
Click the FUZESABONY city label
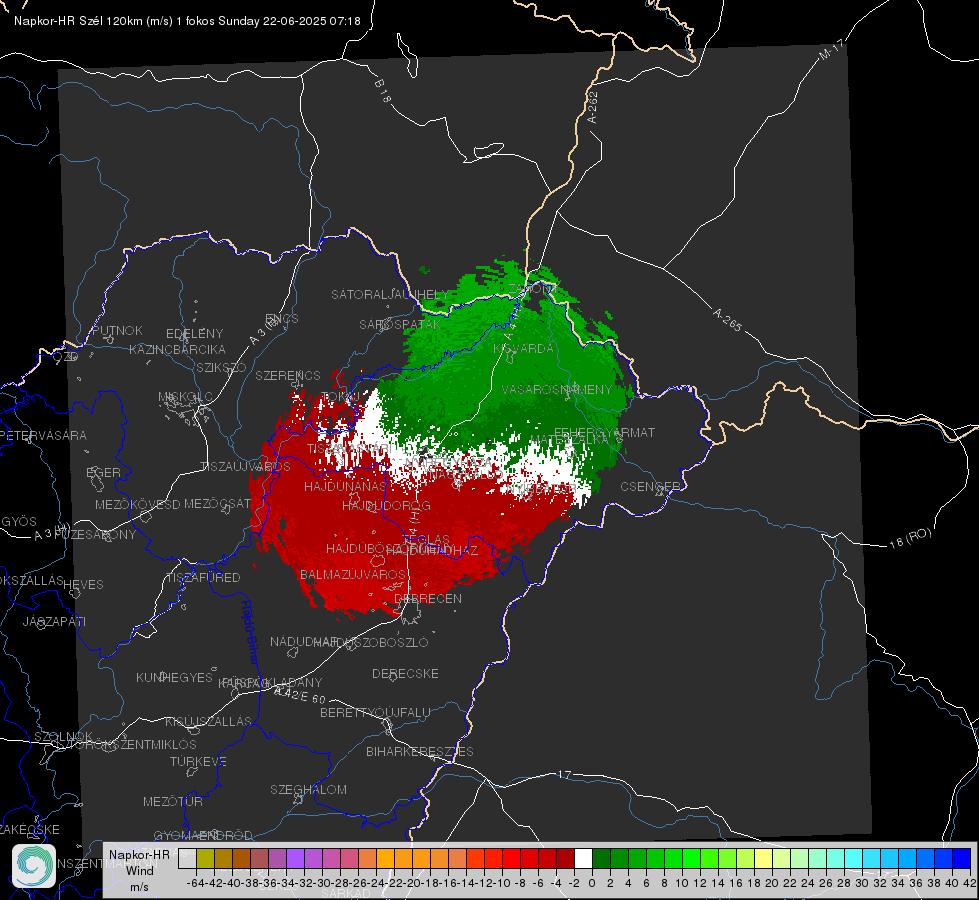click(94, 535)
